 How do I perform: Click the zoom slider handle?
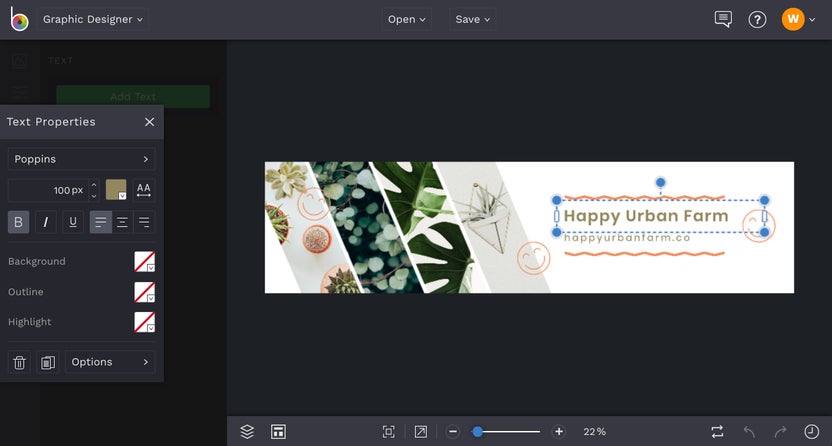478,432
